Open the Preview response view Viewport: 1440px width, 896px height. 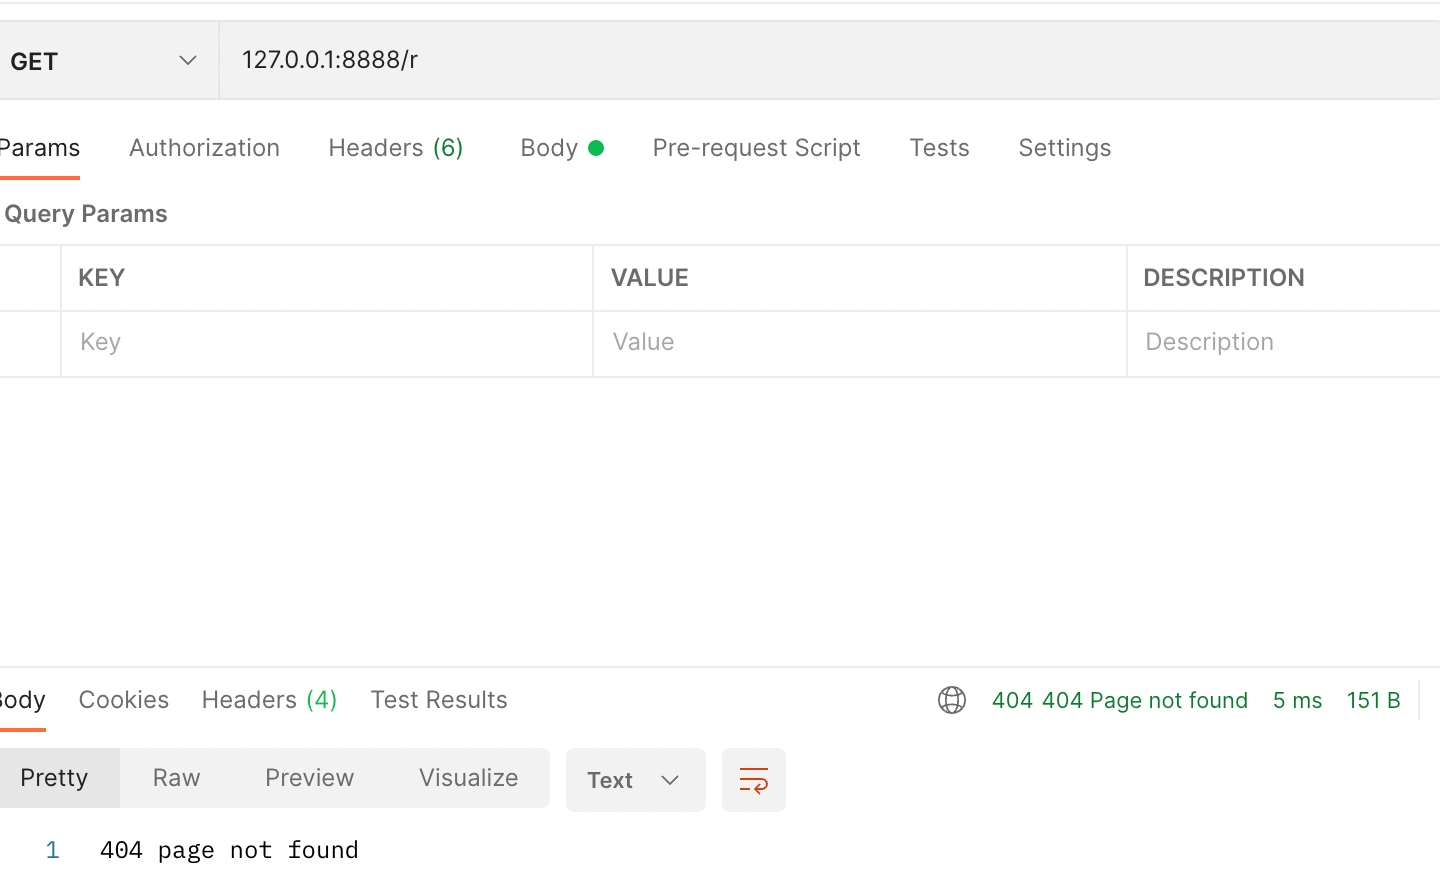[309, 777]
